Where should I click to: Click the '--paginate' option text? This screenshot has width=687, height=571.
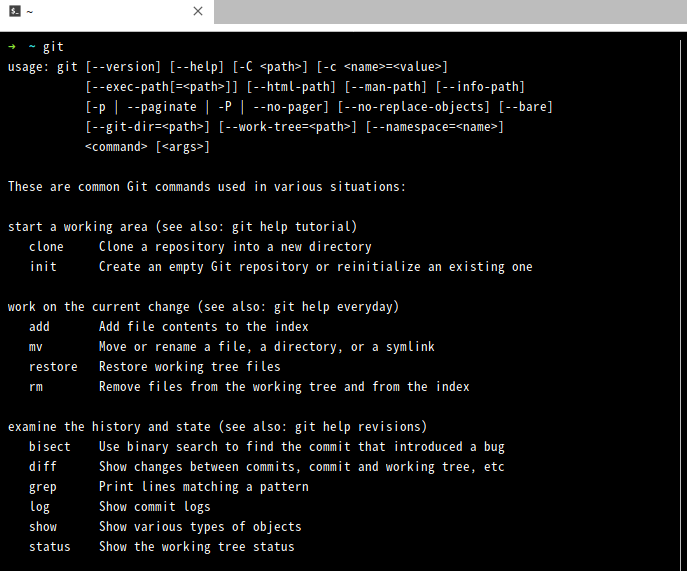click(162, 107)
